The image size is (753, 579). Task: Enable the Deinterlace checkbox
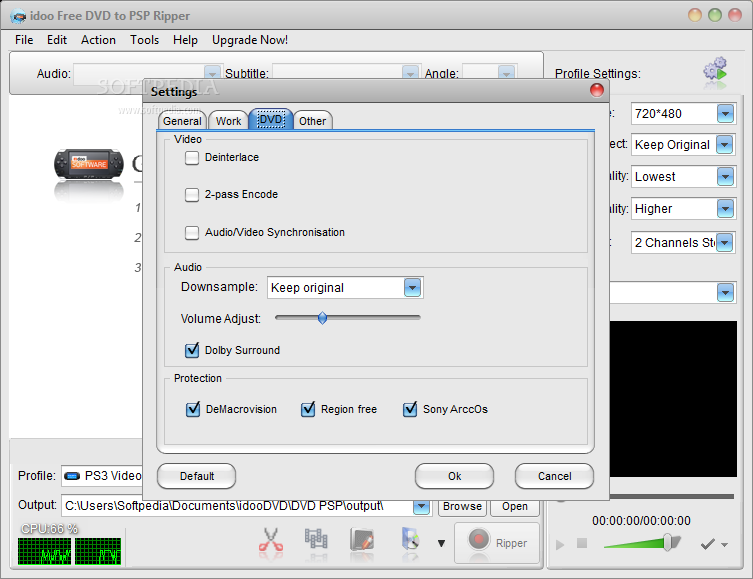(192, 157)
